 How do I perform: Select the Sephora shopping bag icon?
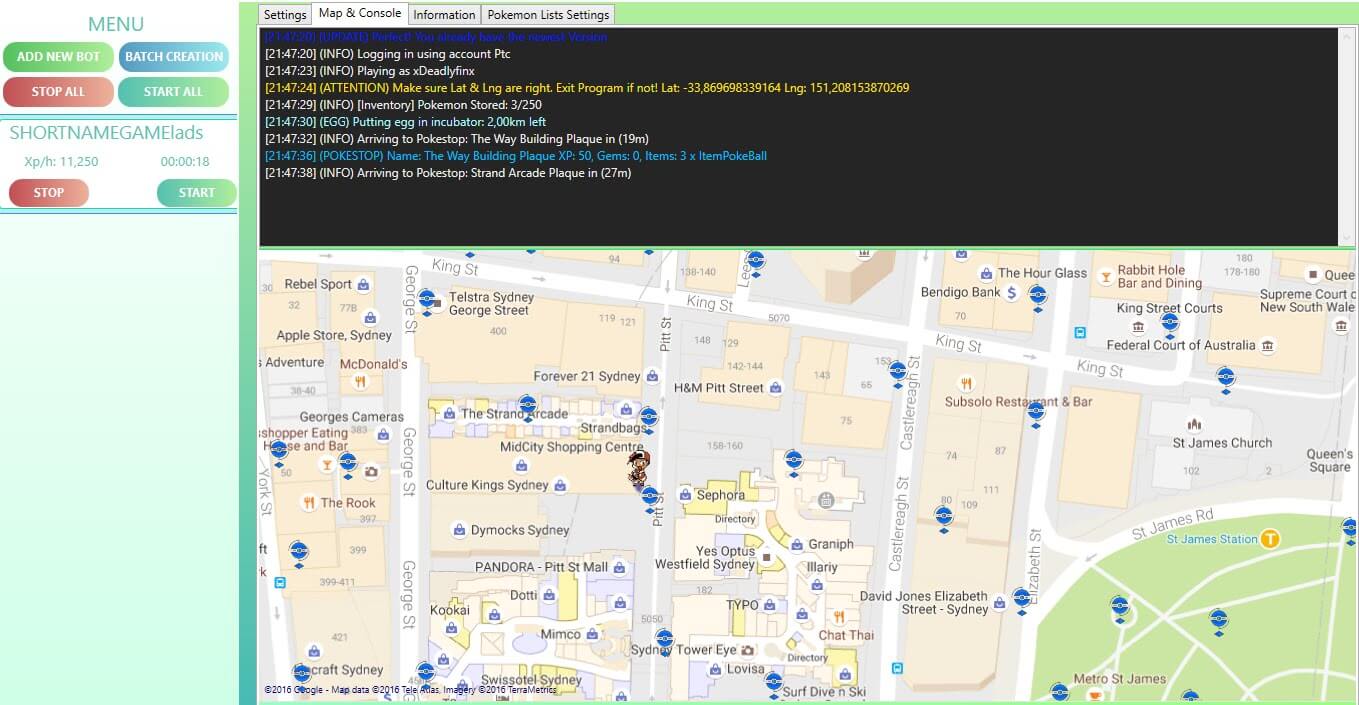(x=685, y=494)
